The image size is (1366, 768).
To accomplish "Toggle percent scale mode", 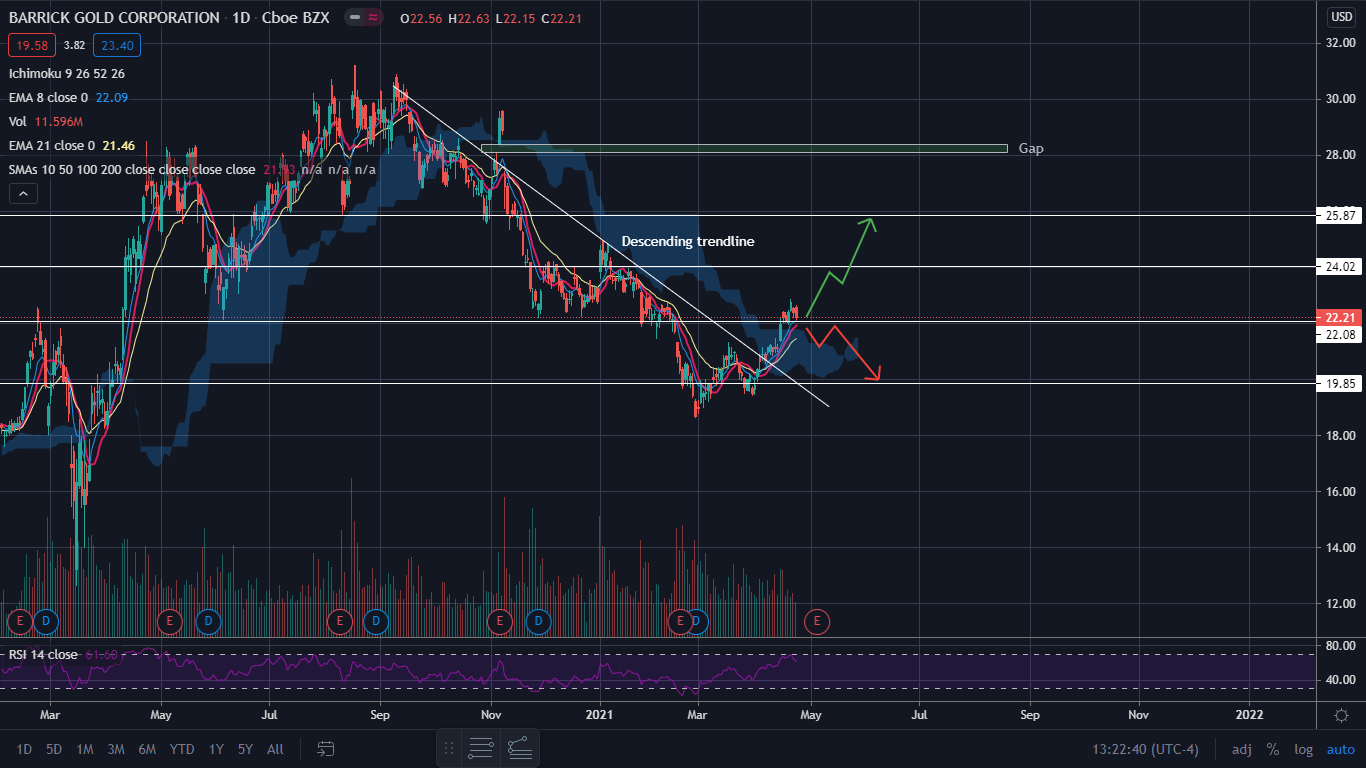I will click(x=1272, y=749).
